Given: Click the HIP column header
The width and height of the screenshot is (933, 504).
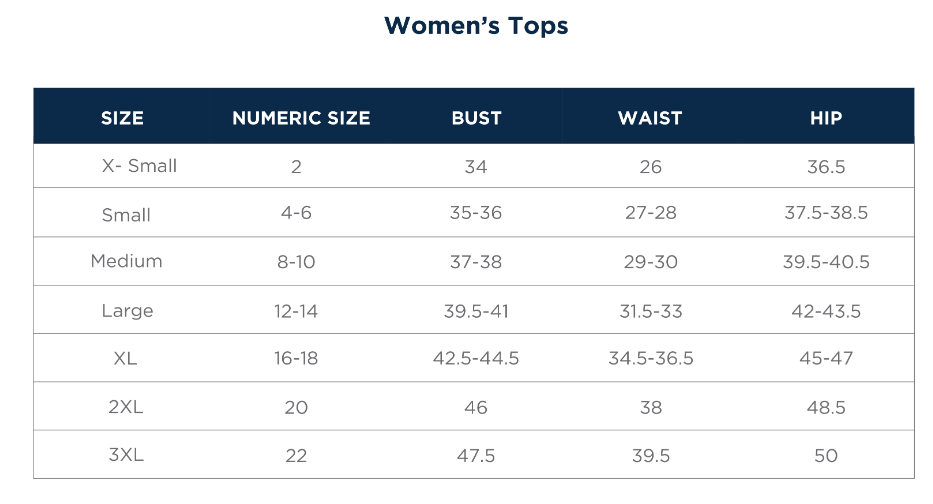Looking at the screenshot, I should tap(826, 118).
